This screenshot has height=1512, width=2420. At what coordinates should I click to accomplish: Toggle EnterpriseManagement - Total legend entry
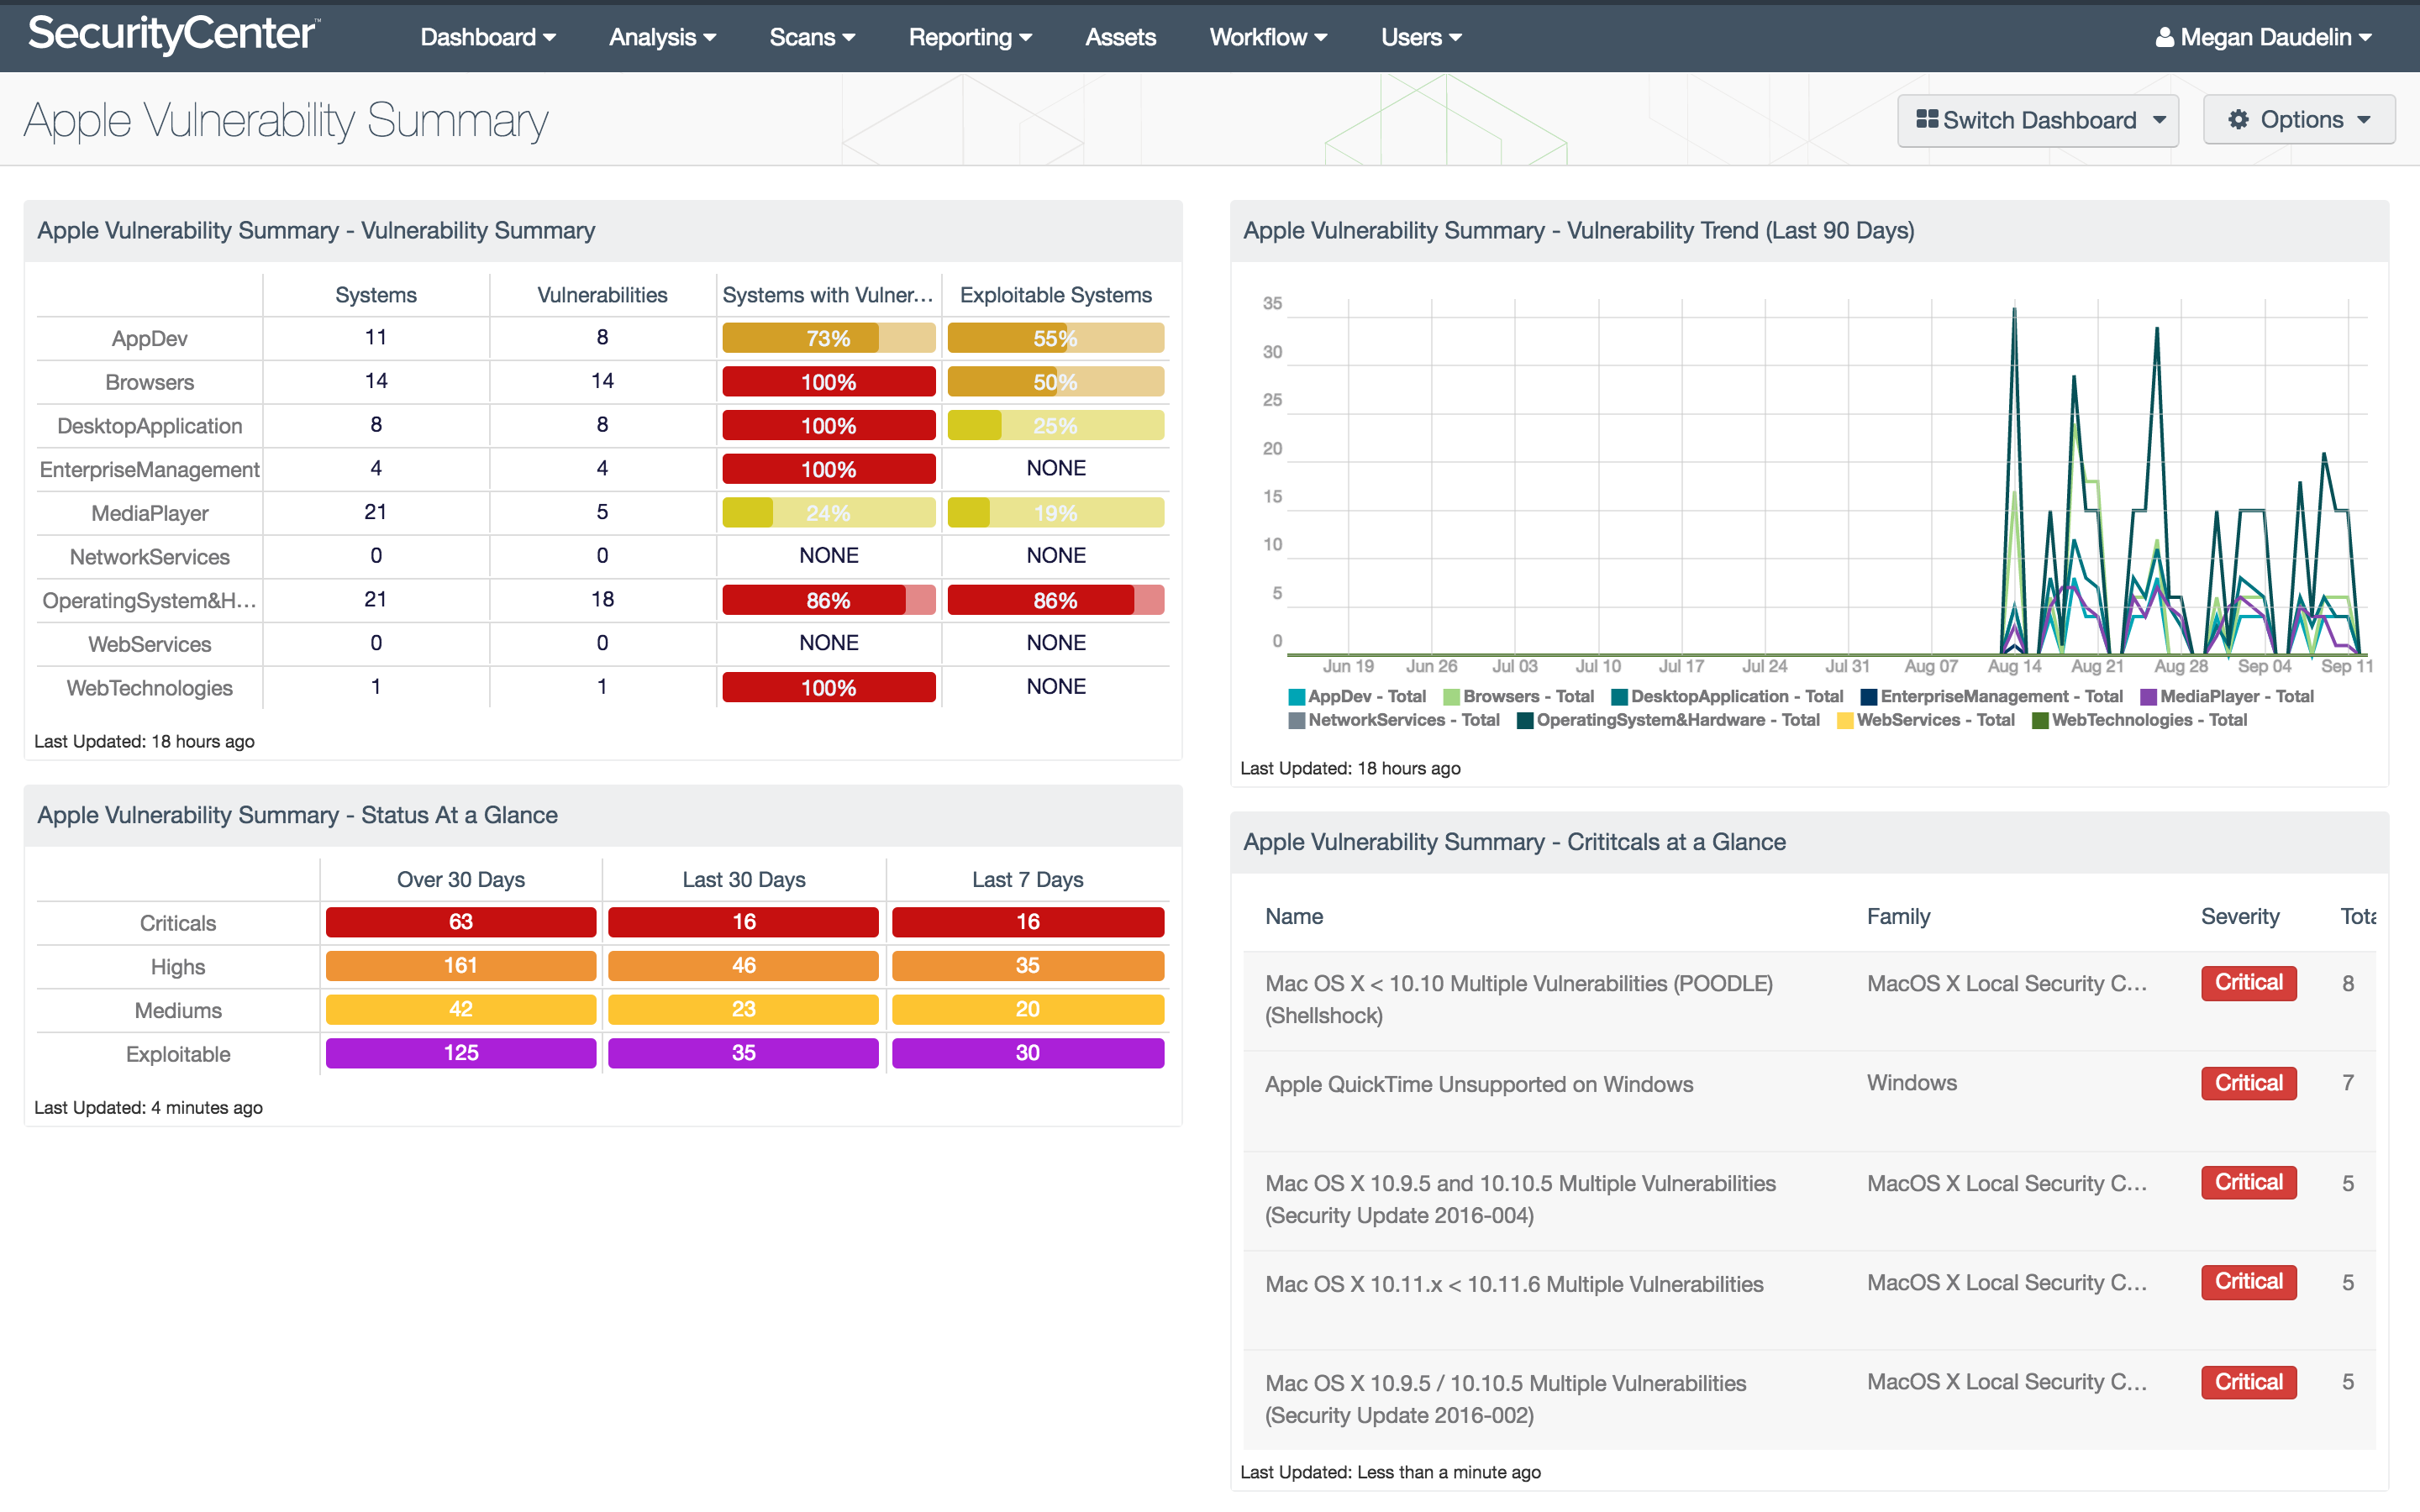(1991, 697)
